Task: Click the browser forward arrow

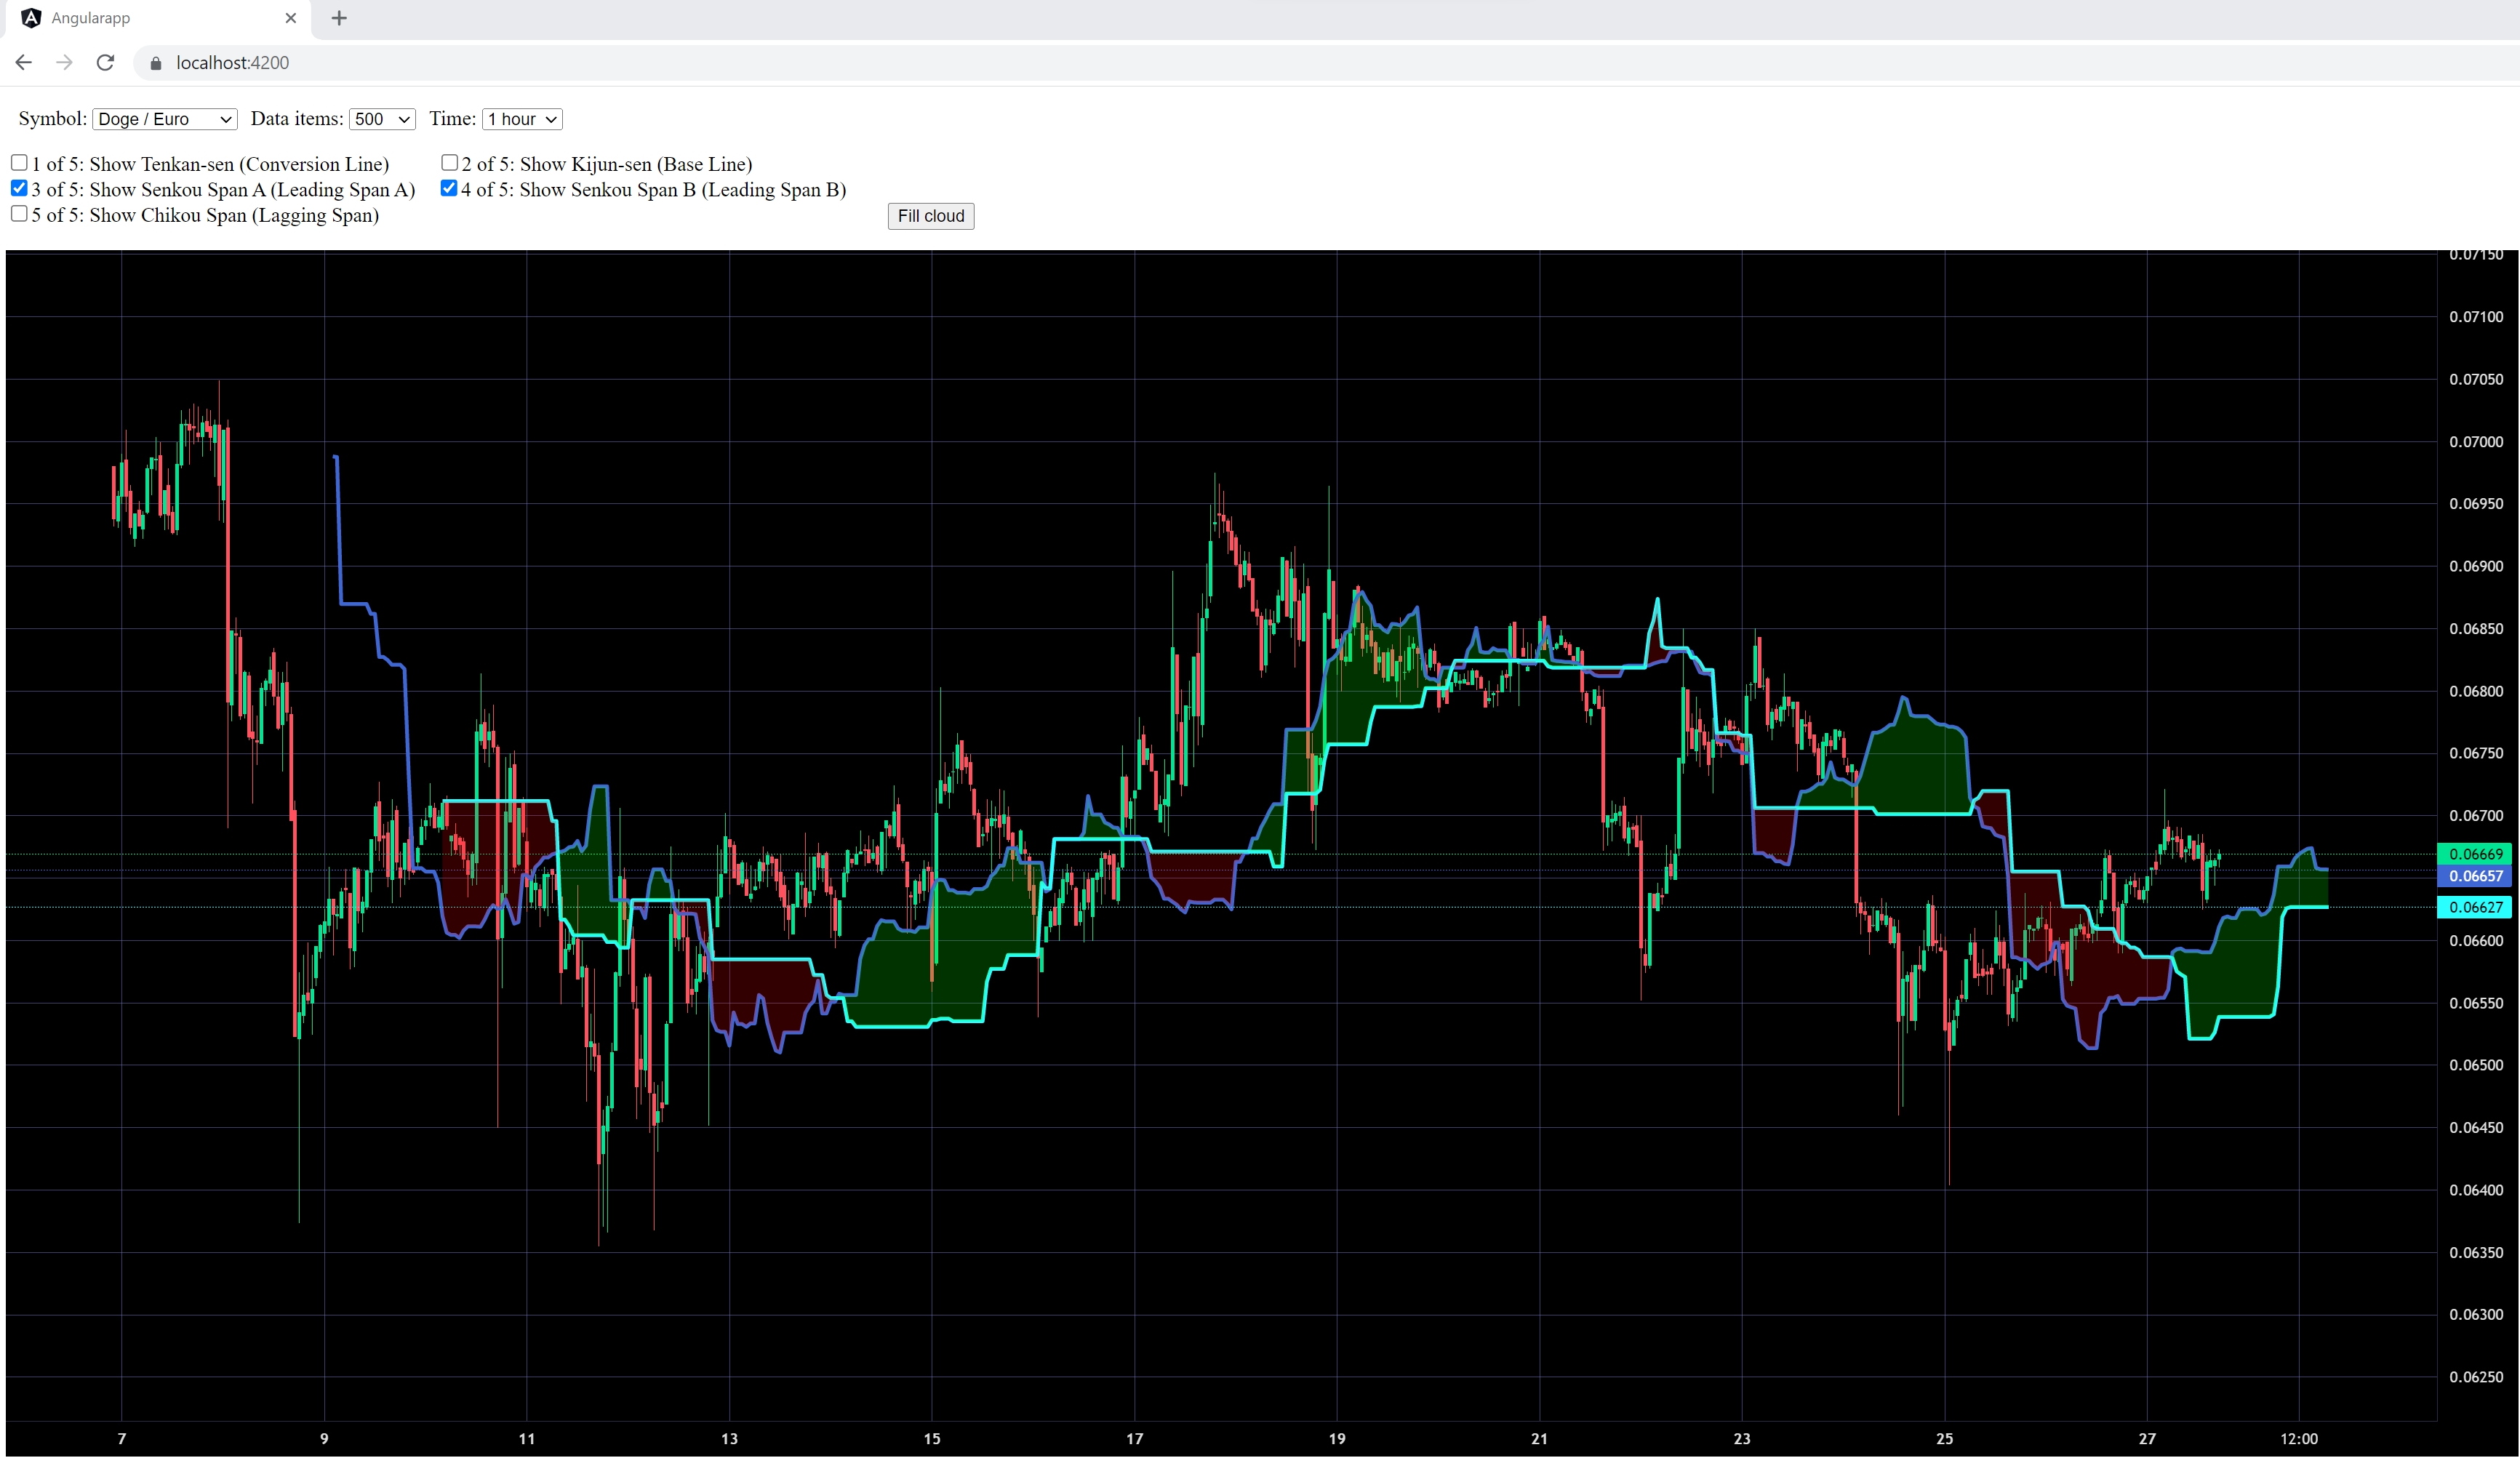Action: [x=65, y=63]
